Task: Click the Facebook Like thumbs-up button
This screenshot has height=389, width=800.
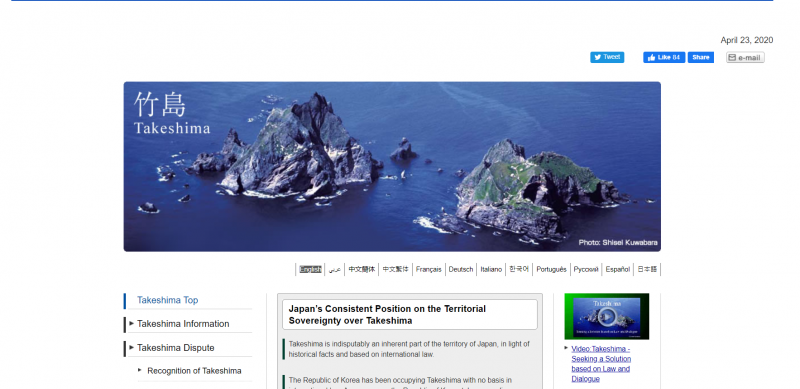Action: click(x=664, y=57)
